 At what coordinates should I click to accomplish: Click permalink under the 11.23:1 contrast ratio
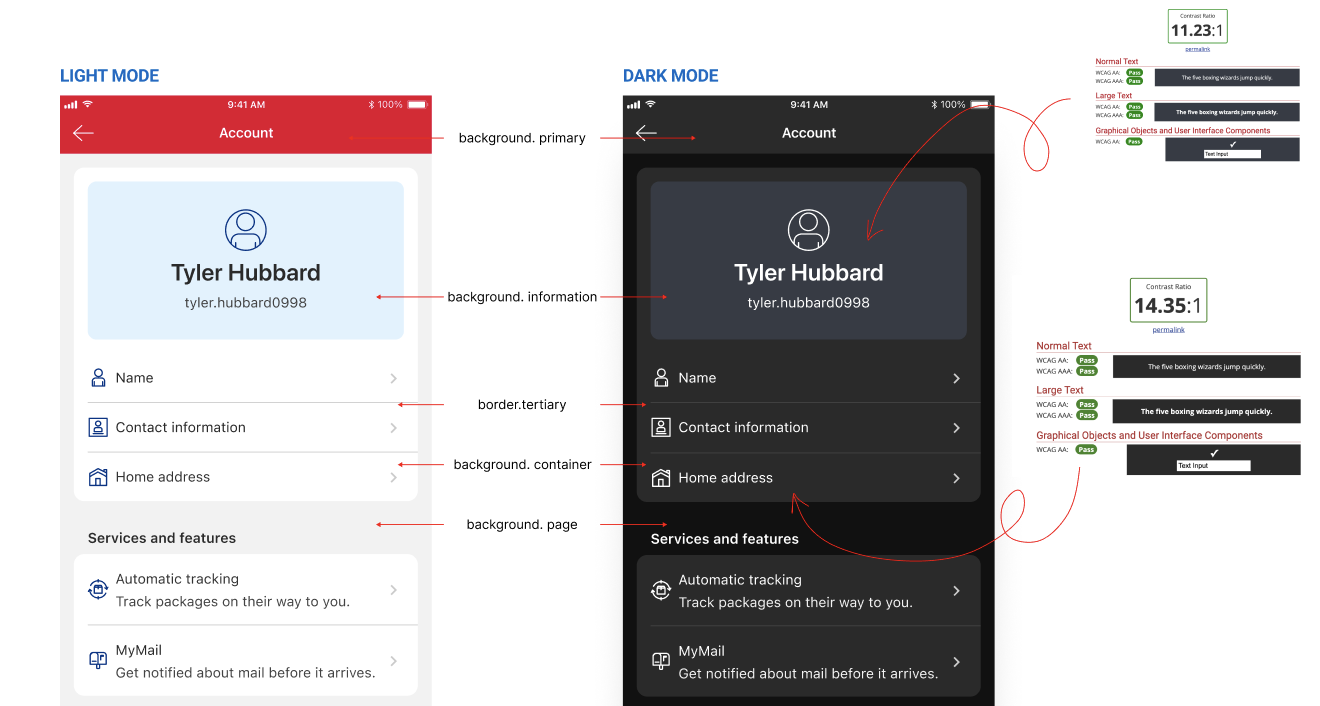point(1197,49)
